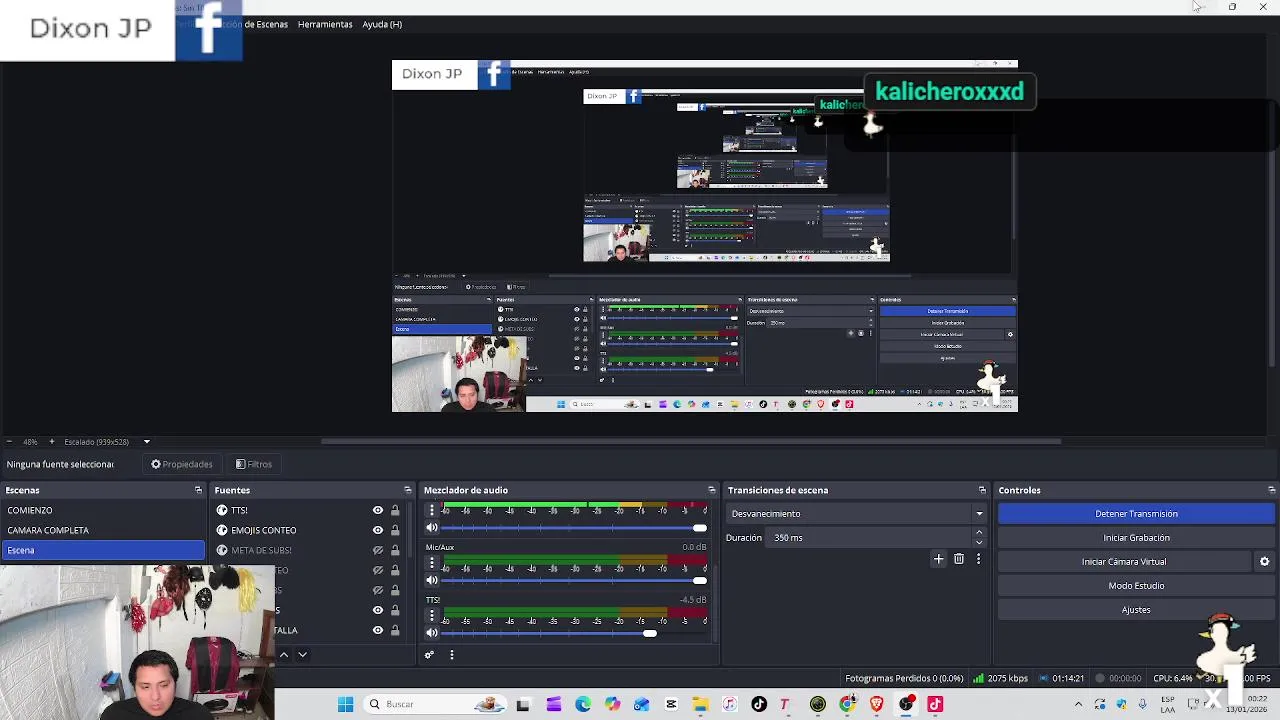
Task: Open advanced audio properties gear icon
Action: [x=429, y=655]
